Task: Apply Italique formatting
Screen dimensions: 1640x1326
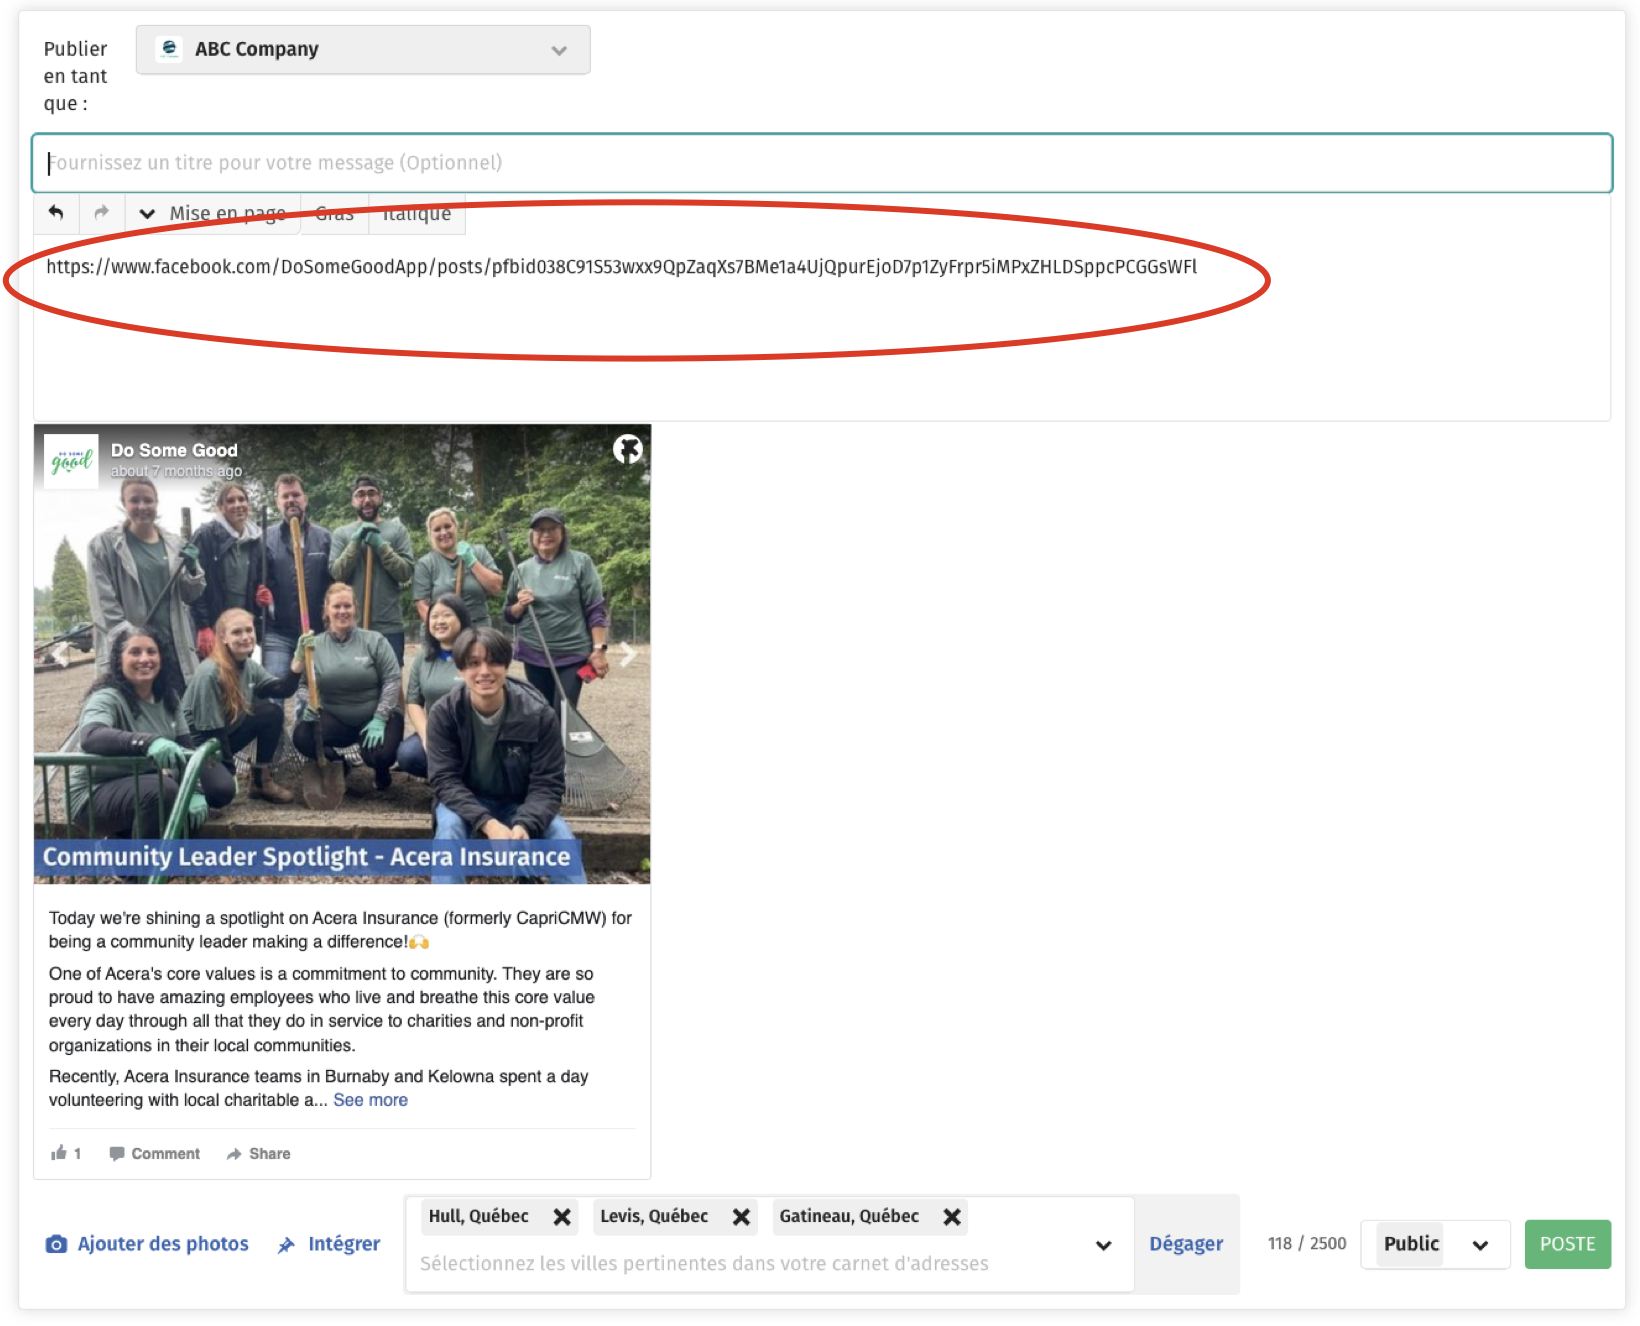Action: pos(417,214)
